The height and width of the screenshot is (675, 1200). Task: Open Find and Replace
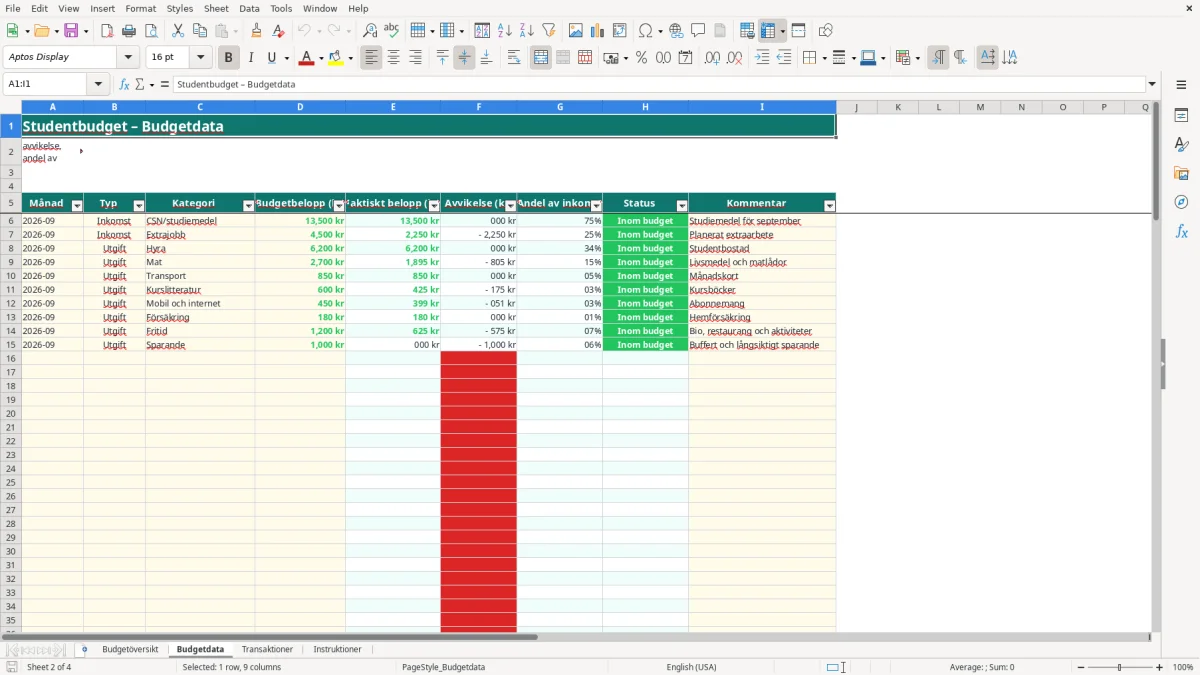370,31
